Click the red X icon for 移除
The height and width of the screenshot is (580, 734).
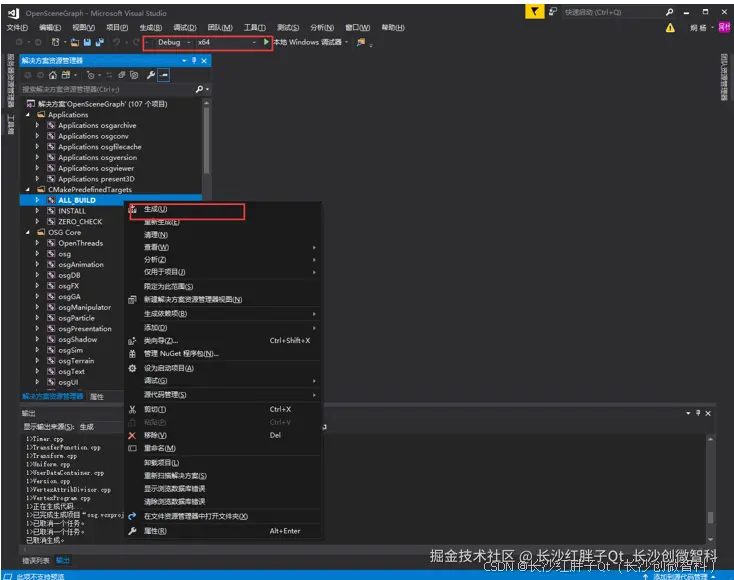[x=132, y=435]
